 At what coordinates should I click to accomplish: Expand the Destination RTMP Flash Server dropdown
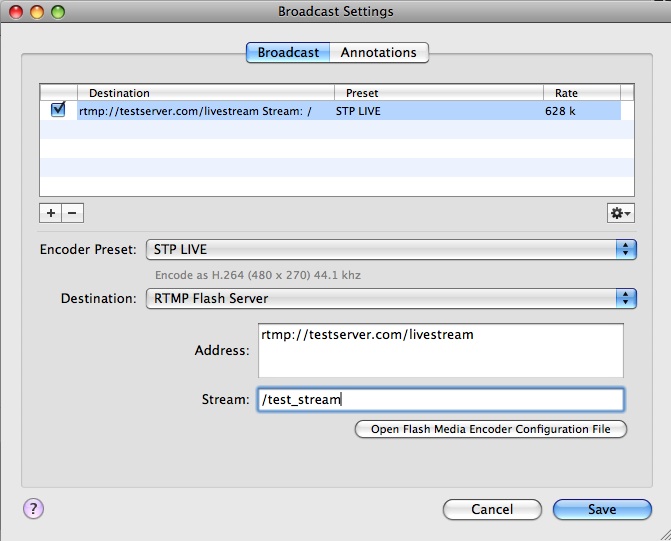(x=391, y=297)
